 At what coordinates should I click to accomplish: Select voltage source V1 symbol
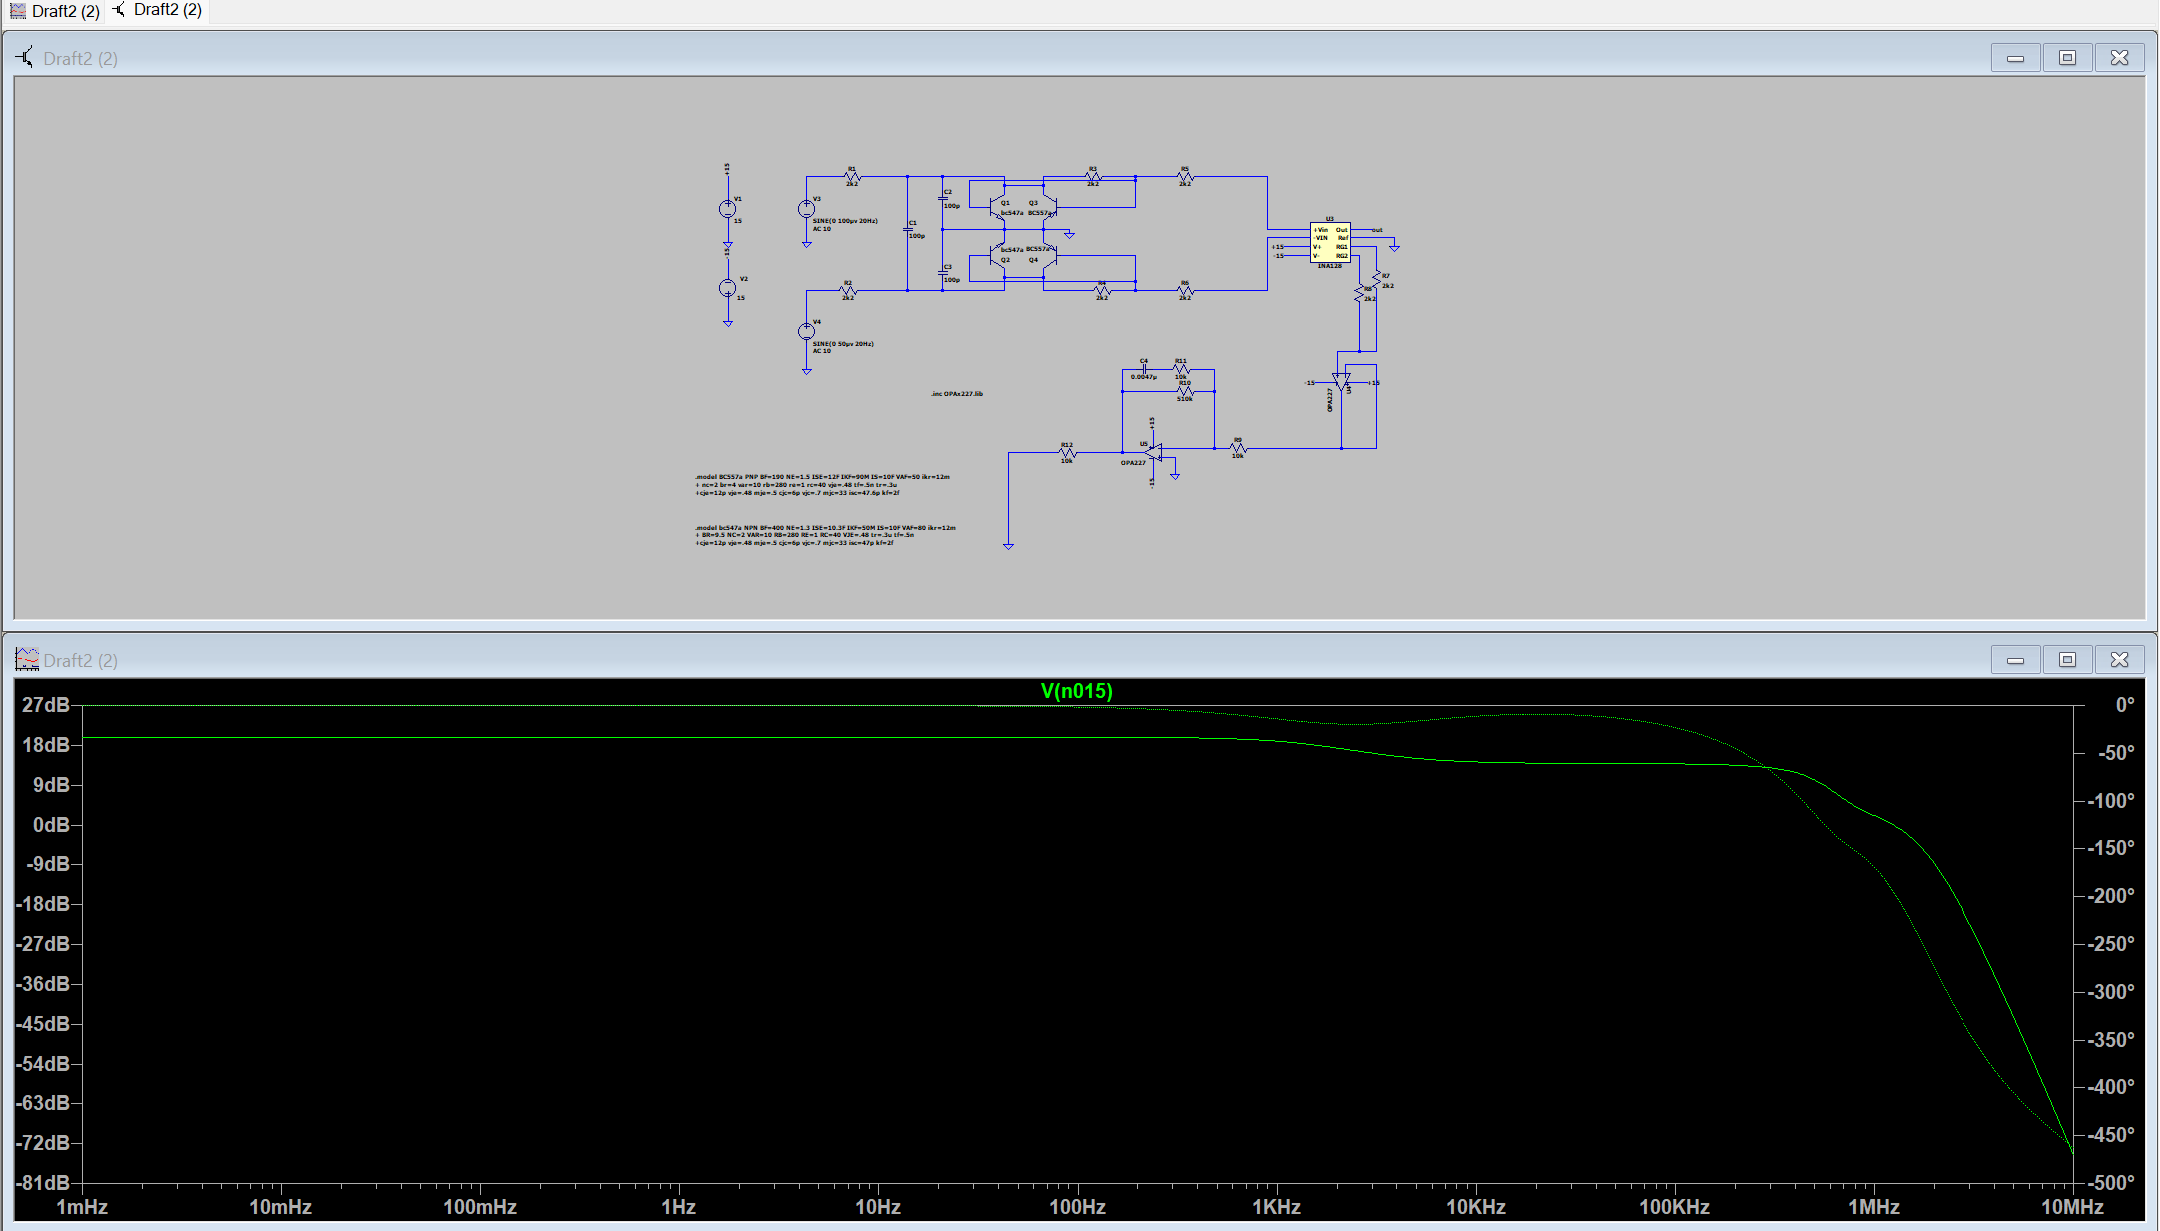727,209
